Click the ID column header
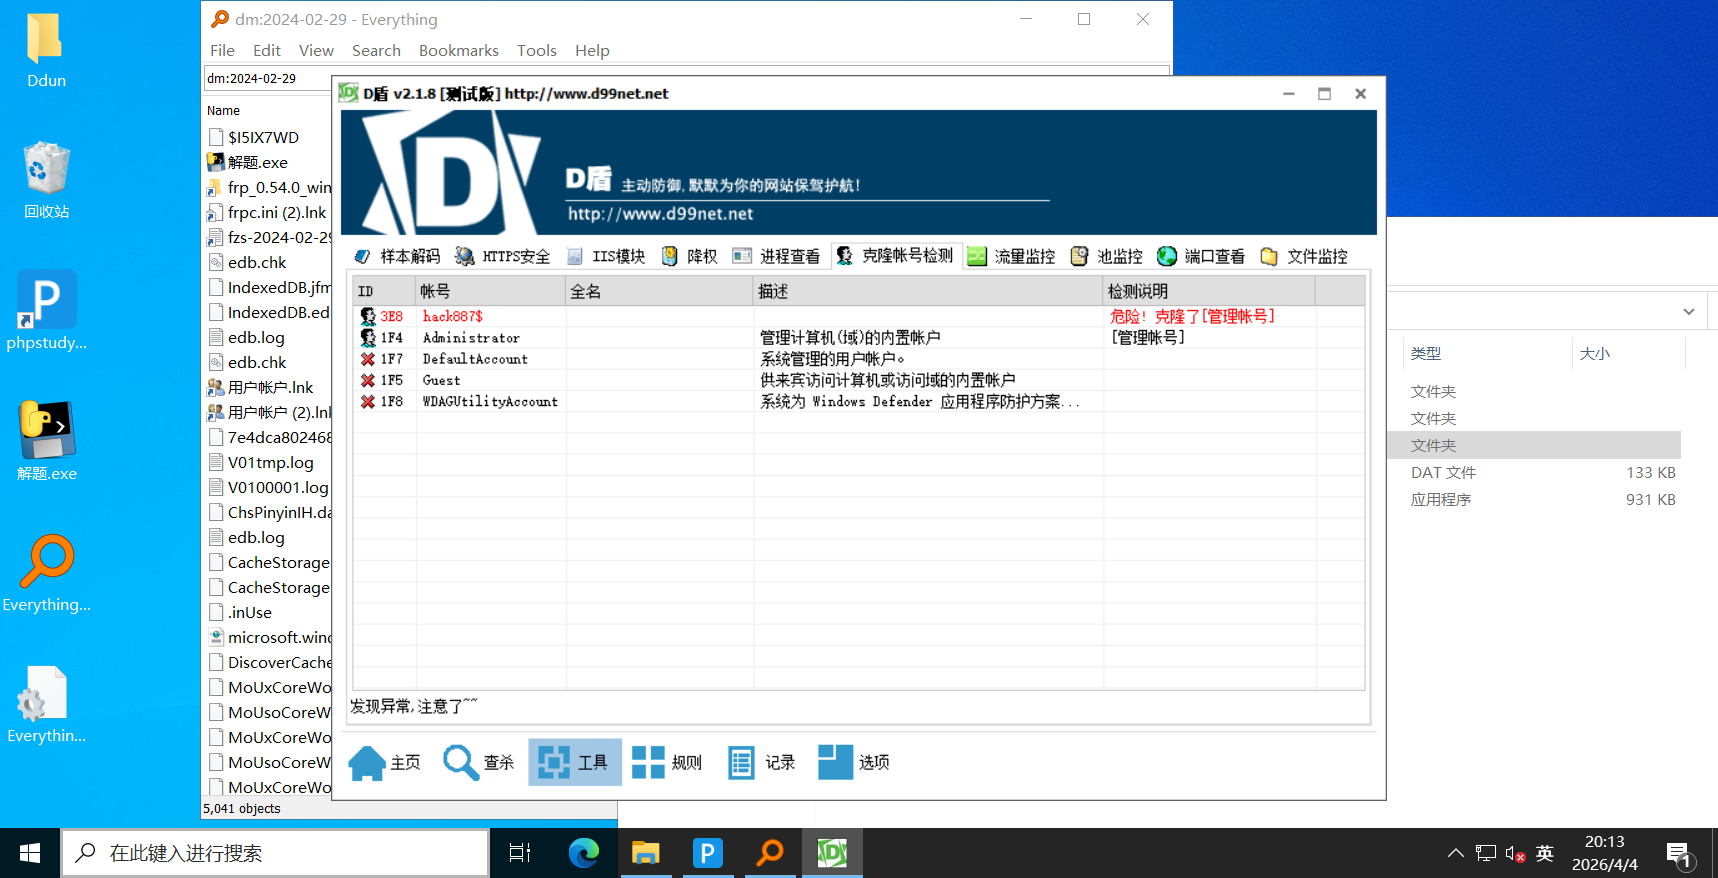Viewport: 1718px width, 878px height. (x=385, y=291)
